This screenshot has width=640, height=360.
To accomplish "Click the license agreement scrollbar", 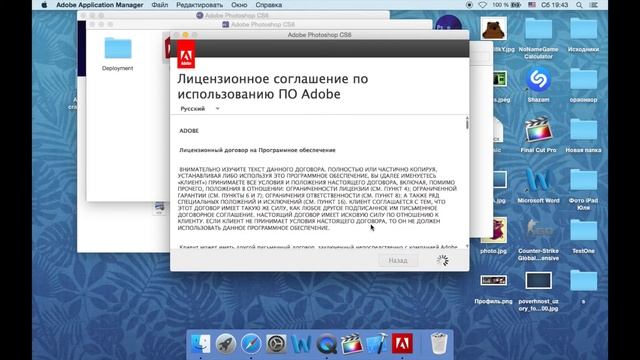I will click(467, 123).
